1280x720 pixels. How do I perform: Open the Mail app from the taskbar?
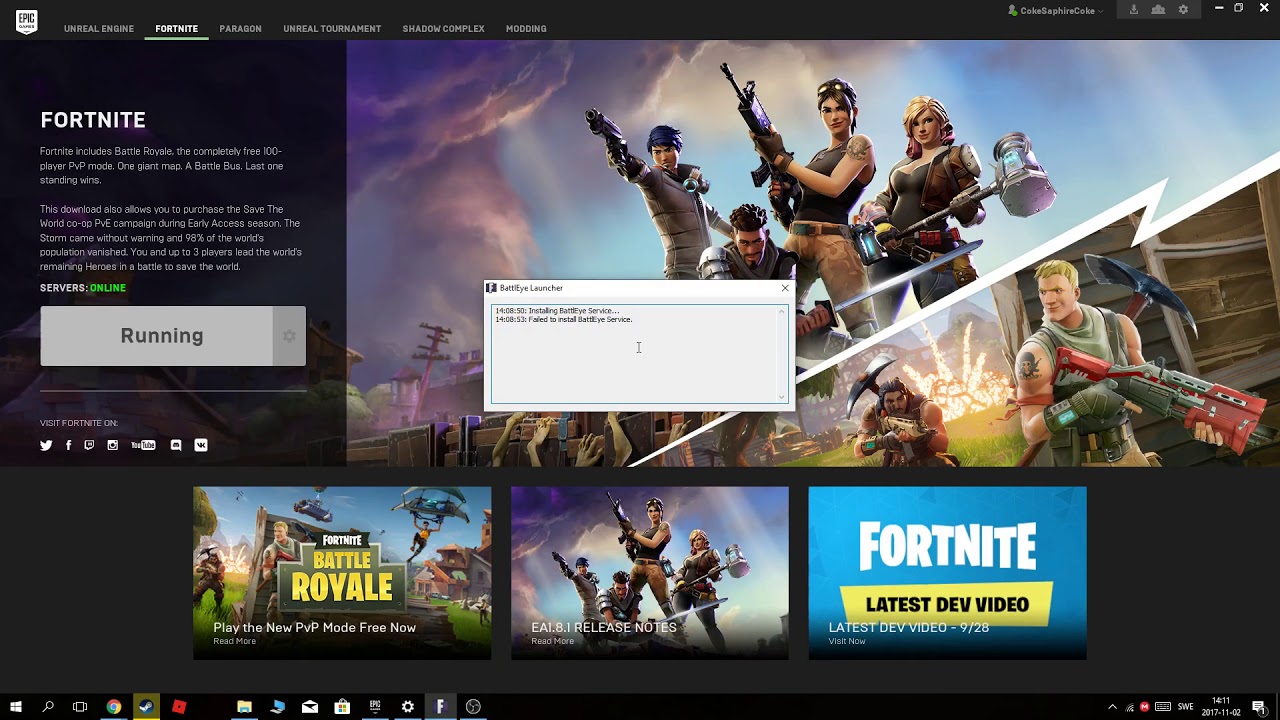310,707
